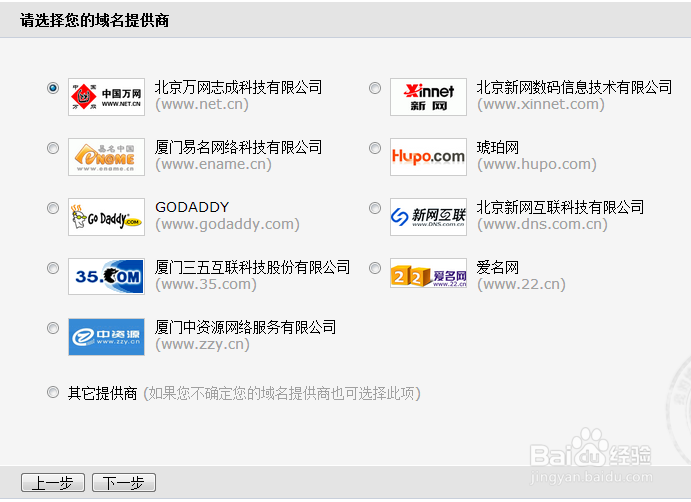Image resolution: width=691 pixels, height=502 pixels.
Task: Click the text (www.ename.cn)
Action: tap(213, 164)
